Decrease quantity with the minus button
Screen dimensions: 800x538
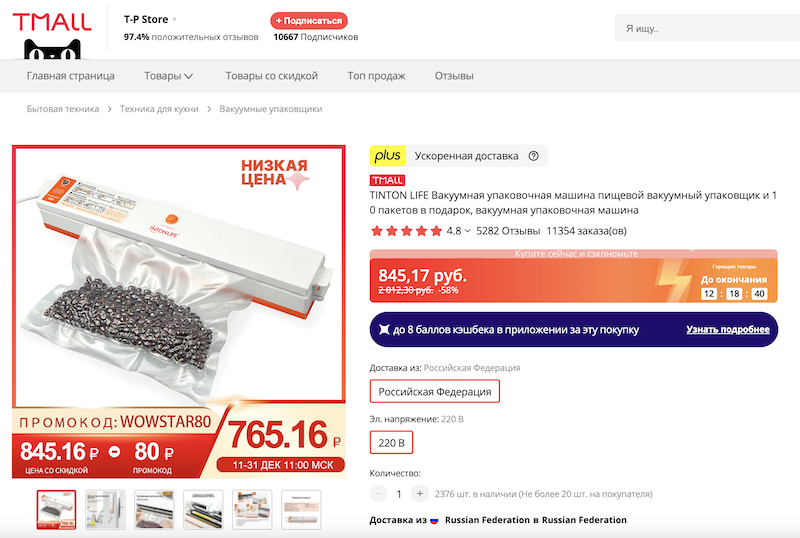[379, 494]
